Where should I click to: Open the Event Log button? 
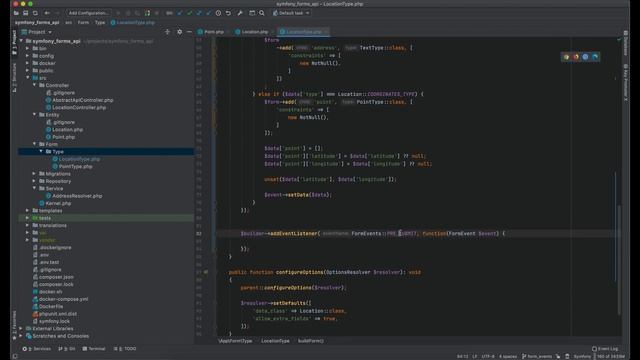pos(605,349)
